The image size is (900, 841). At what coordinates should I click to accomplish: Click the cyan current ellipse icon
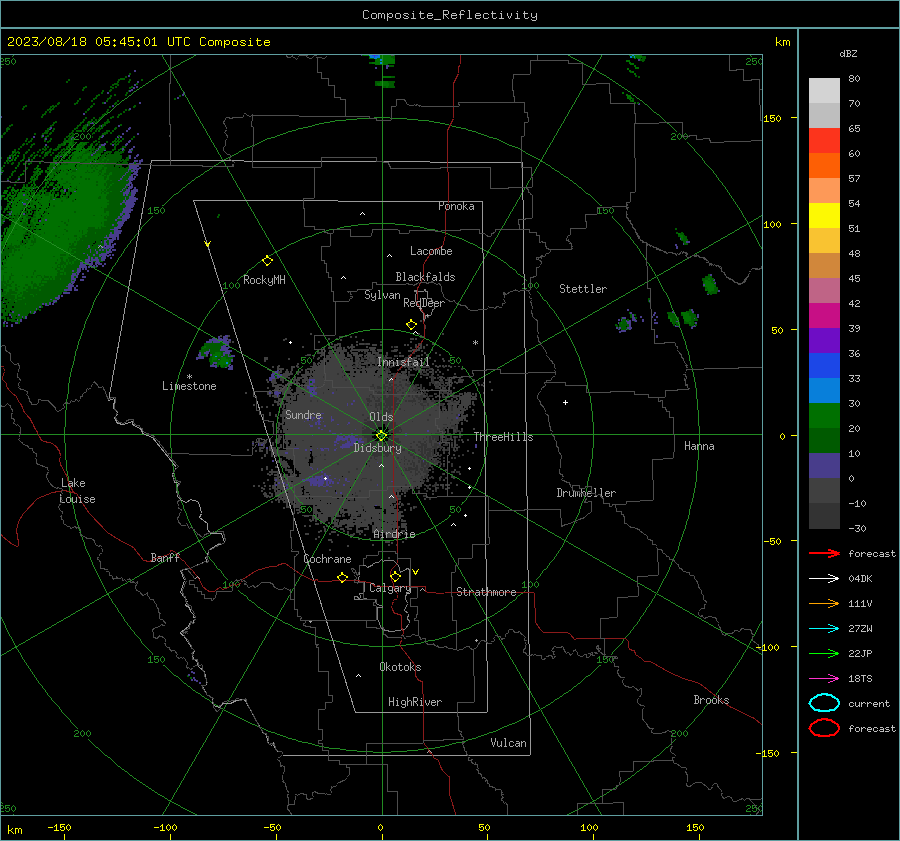click(824, 703)
